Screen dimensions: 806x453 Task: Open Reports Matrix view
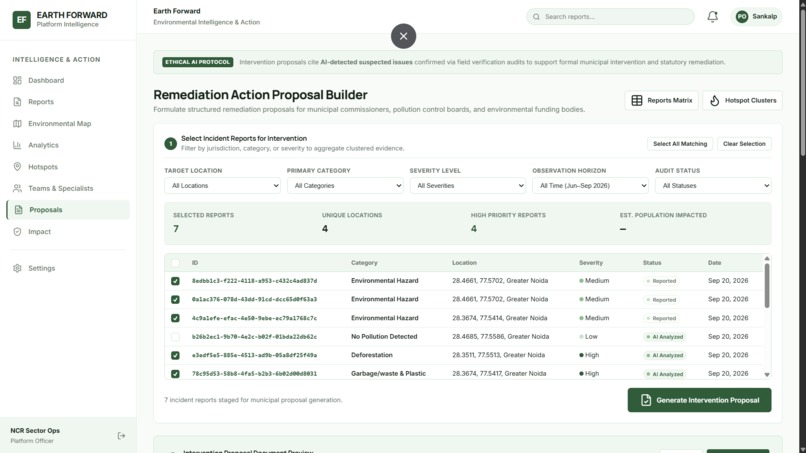coord(662,100)
